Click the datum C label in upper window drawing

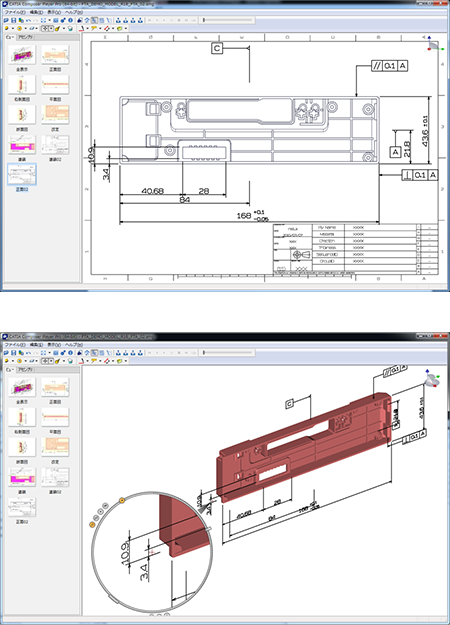(x=217, y=49)
